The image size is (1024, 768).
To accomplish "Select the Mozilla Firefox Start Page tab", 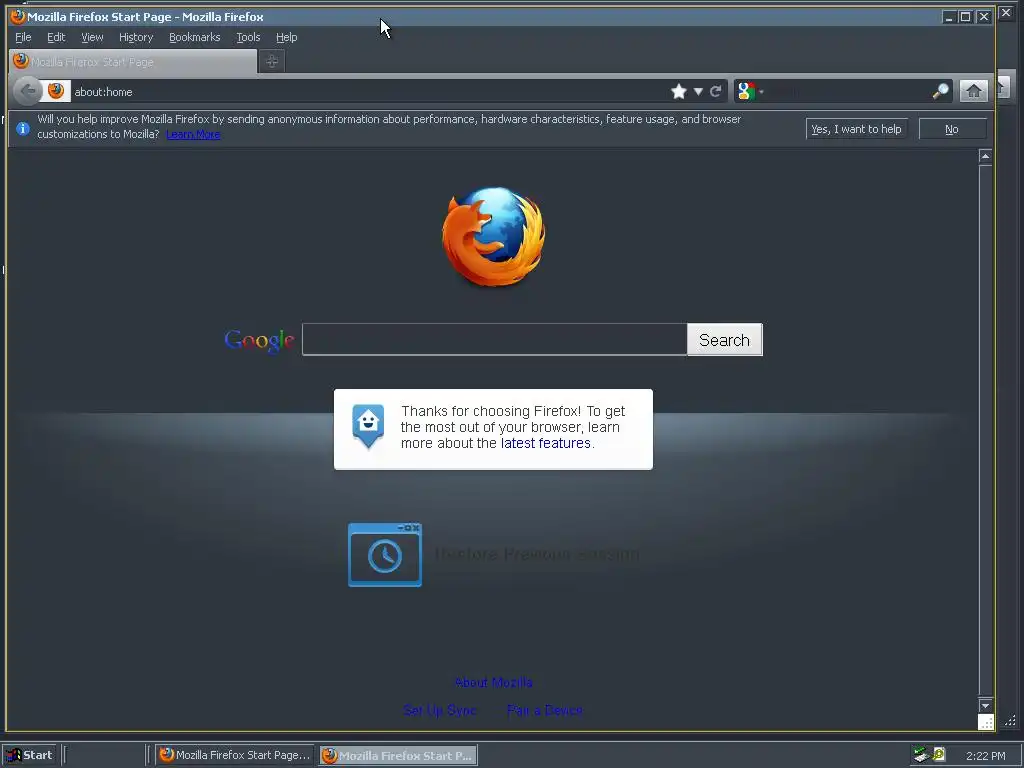I will (x=133, y=61).
